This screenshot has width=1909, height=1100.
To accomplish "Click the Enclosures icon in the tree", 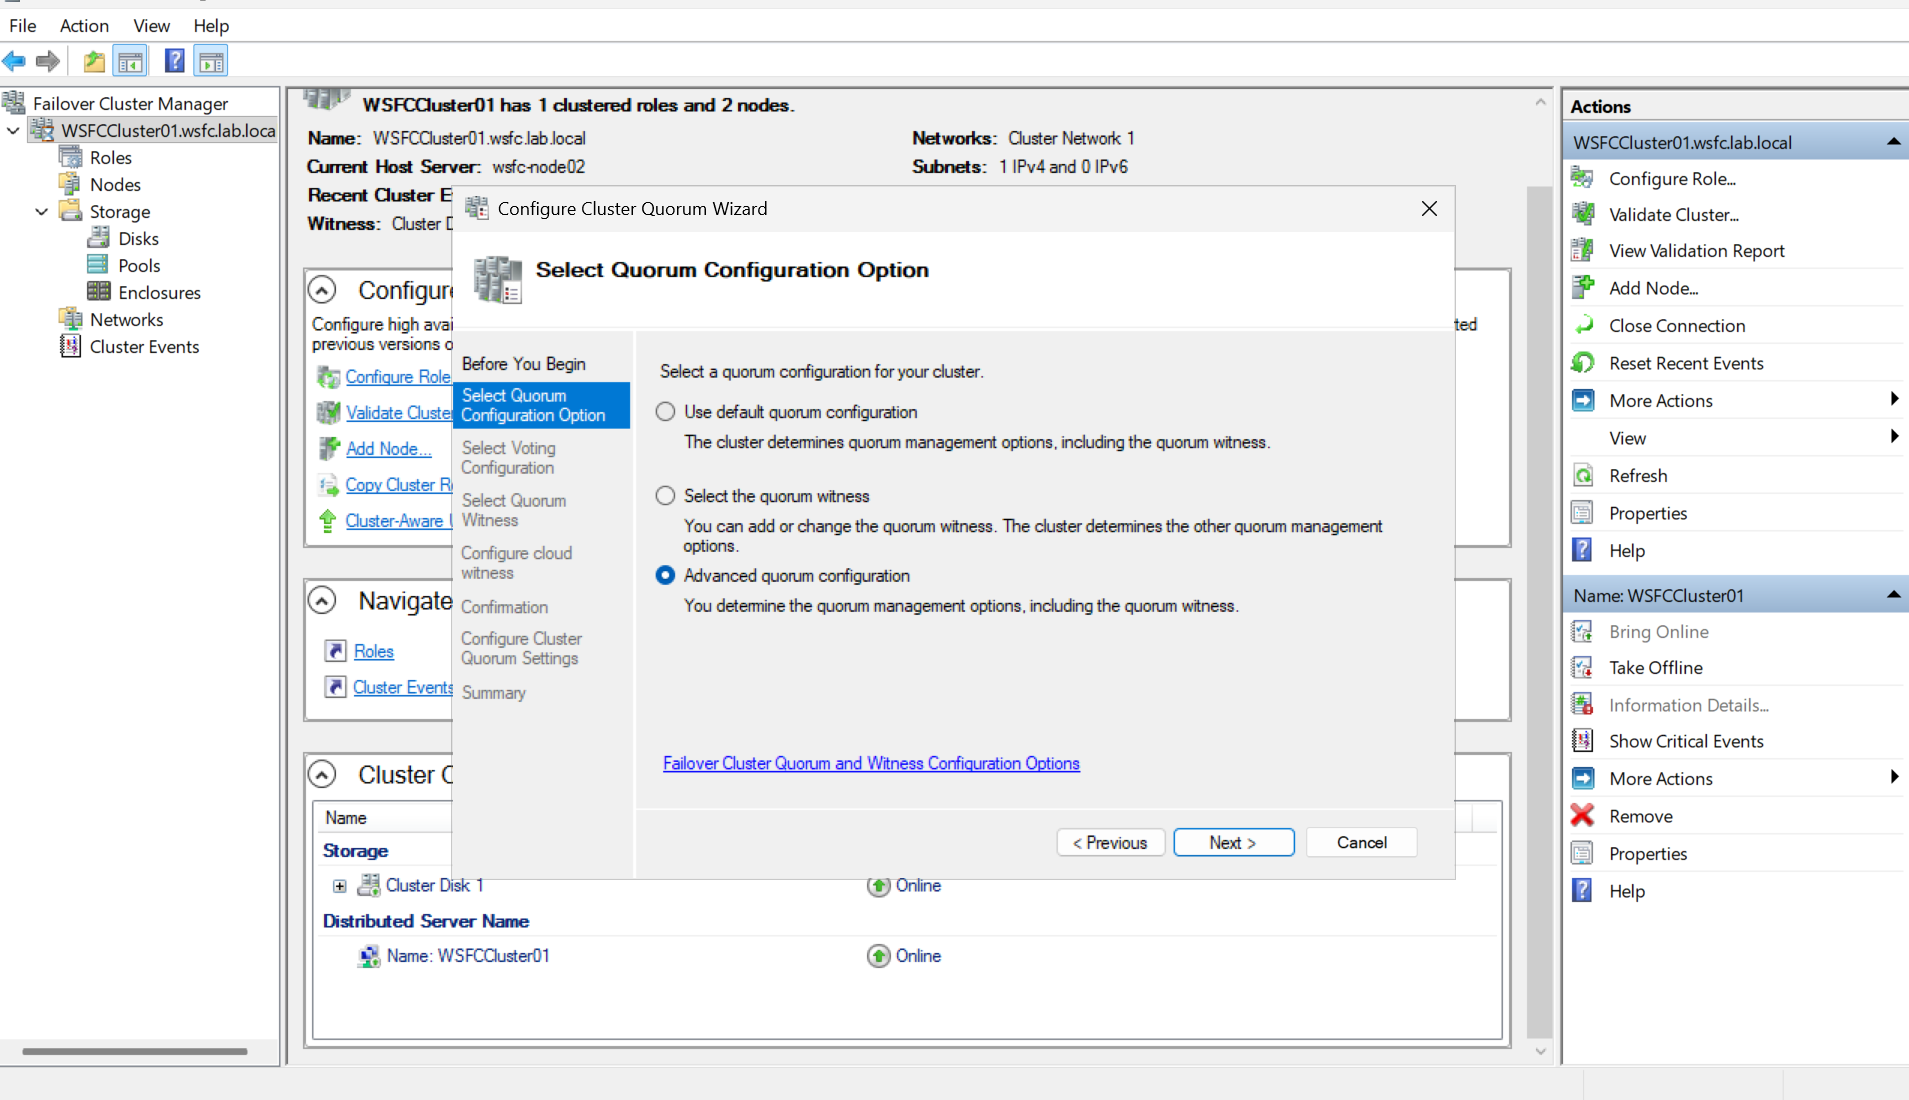I will point(98,292).
